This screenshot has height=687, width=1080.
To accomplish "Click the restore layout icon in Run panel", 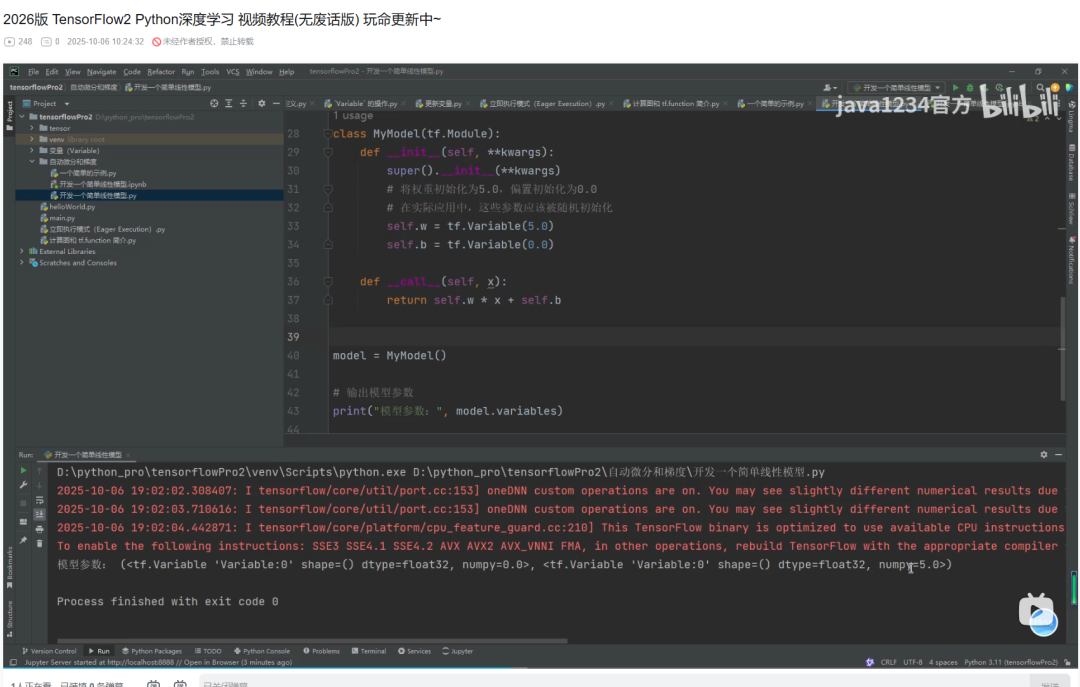I will click(x=23, y=520).
